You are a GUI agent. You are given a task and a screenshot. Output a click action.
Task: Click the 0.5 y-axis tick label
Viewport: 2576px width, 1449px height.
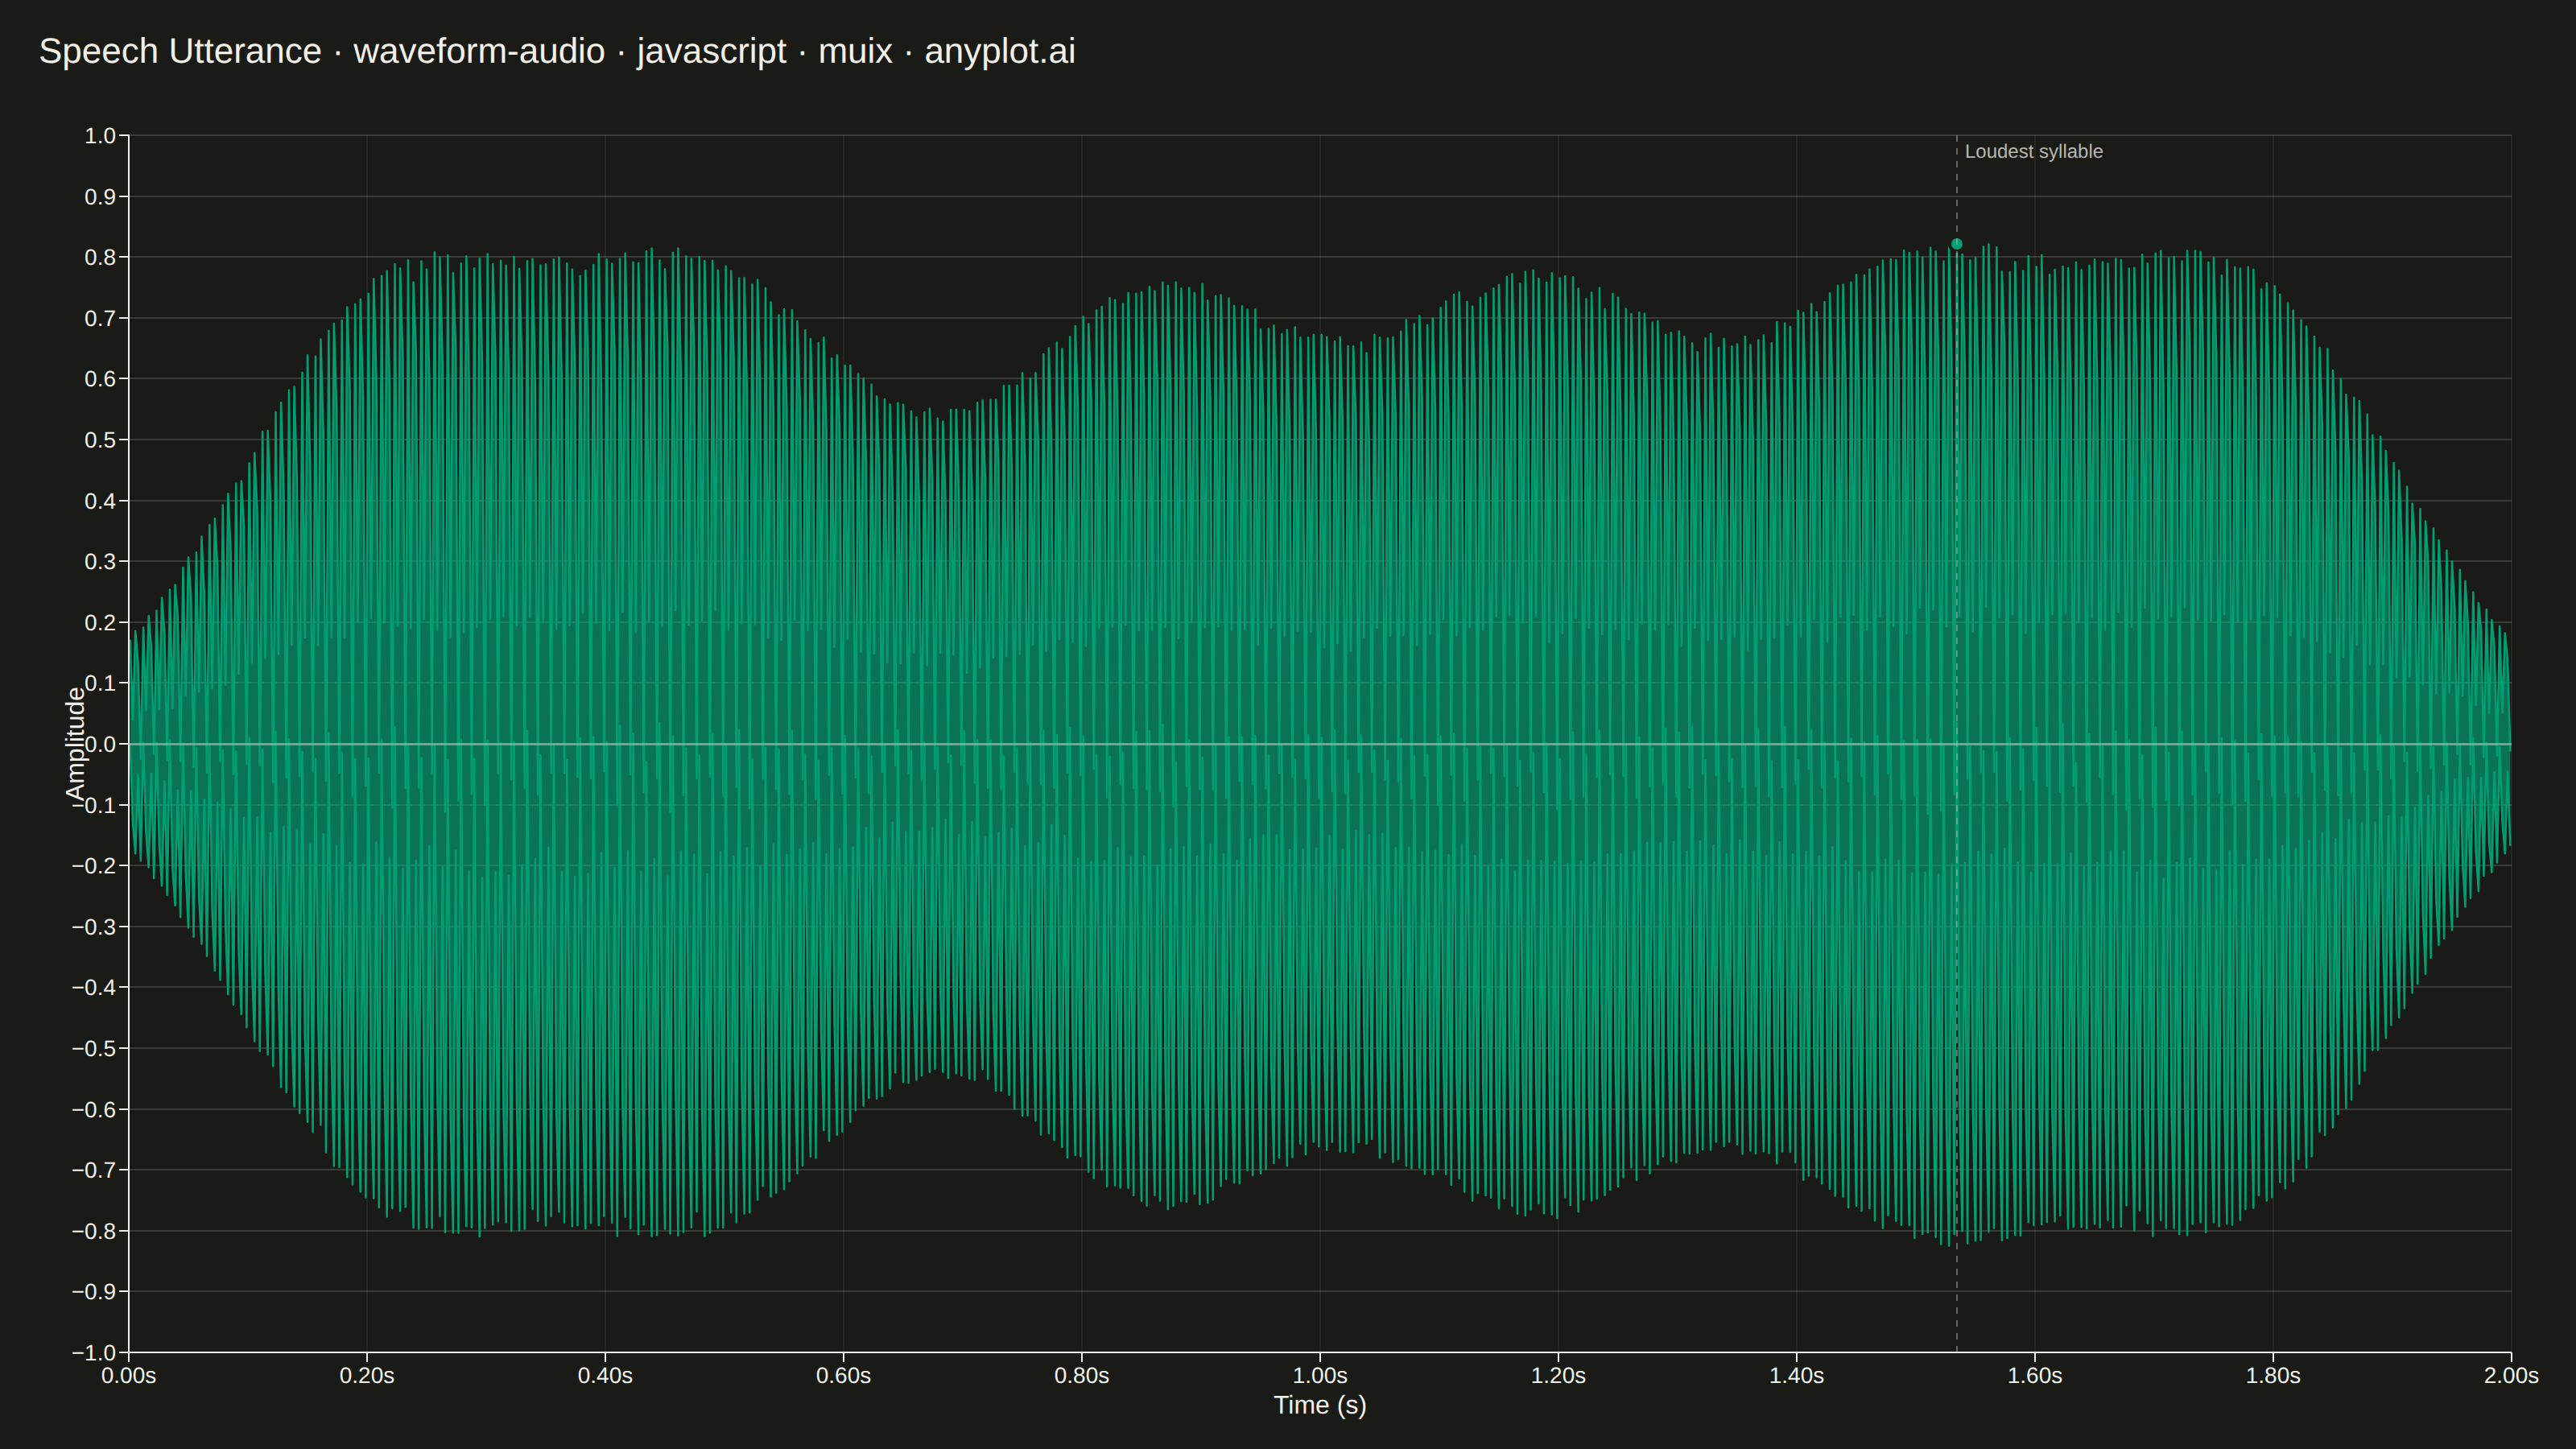click(100, 440)
